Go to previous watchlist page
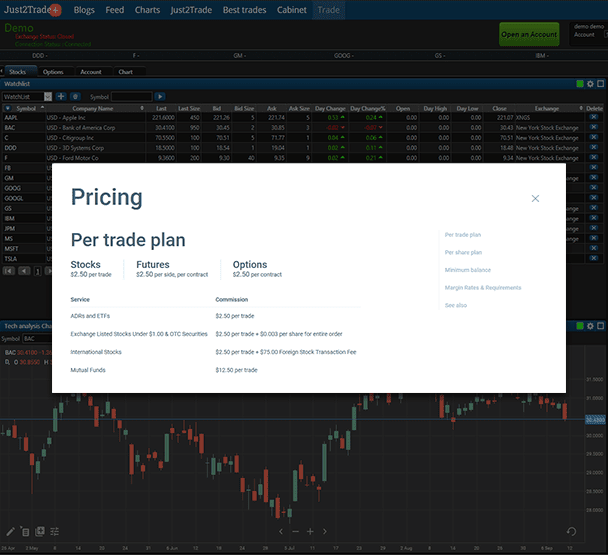Image resolution: width=608 pixels, height=555 pixels. [x=24, y=271]
